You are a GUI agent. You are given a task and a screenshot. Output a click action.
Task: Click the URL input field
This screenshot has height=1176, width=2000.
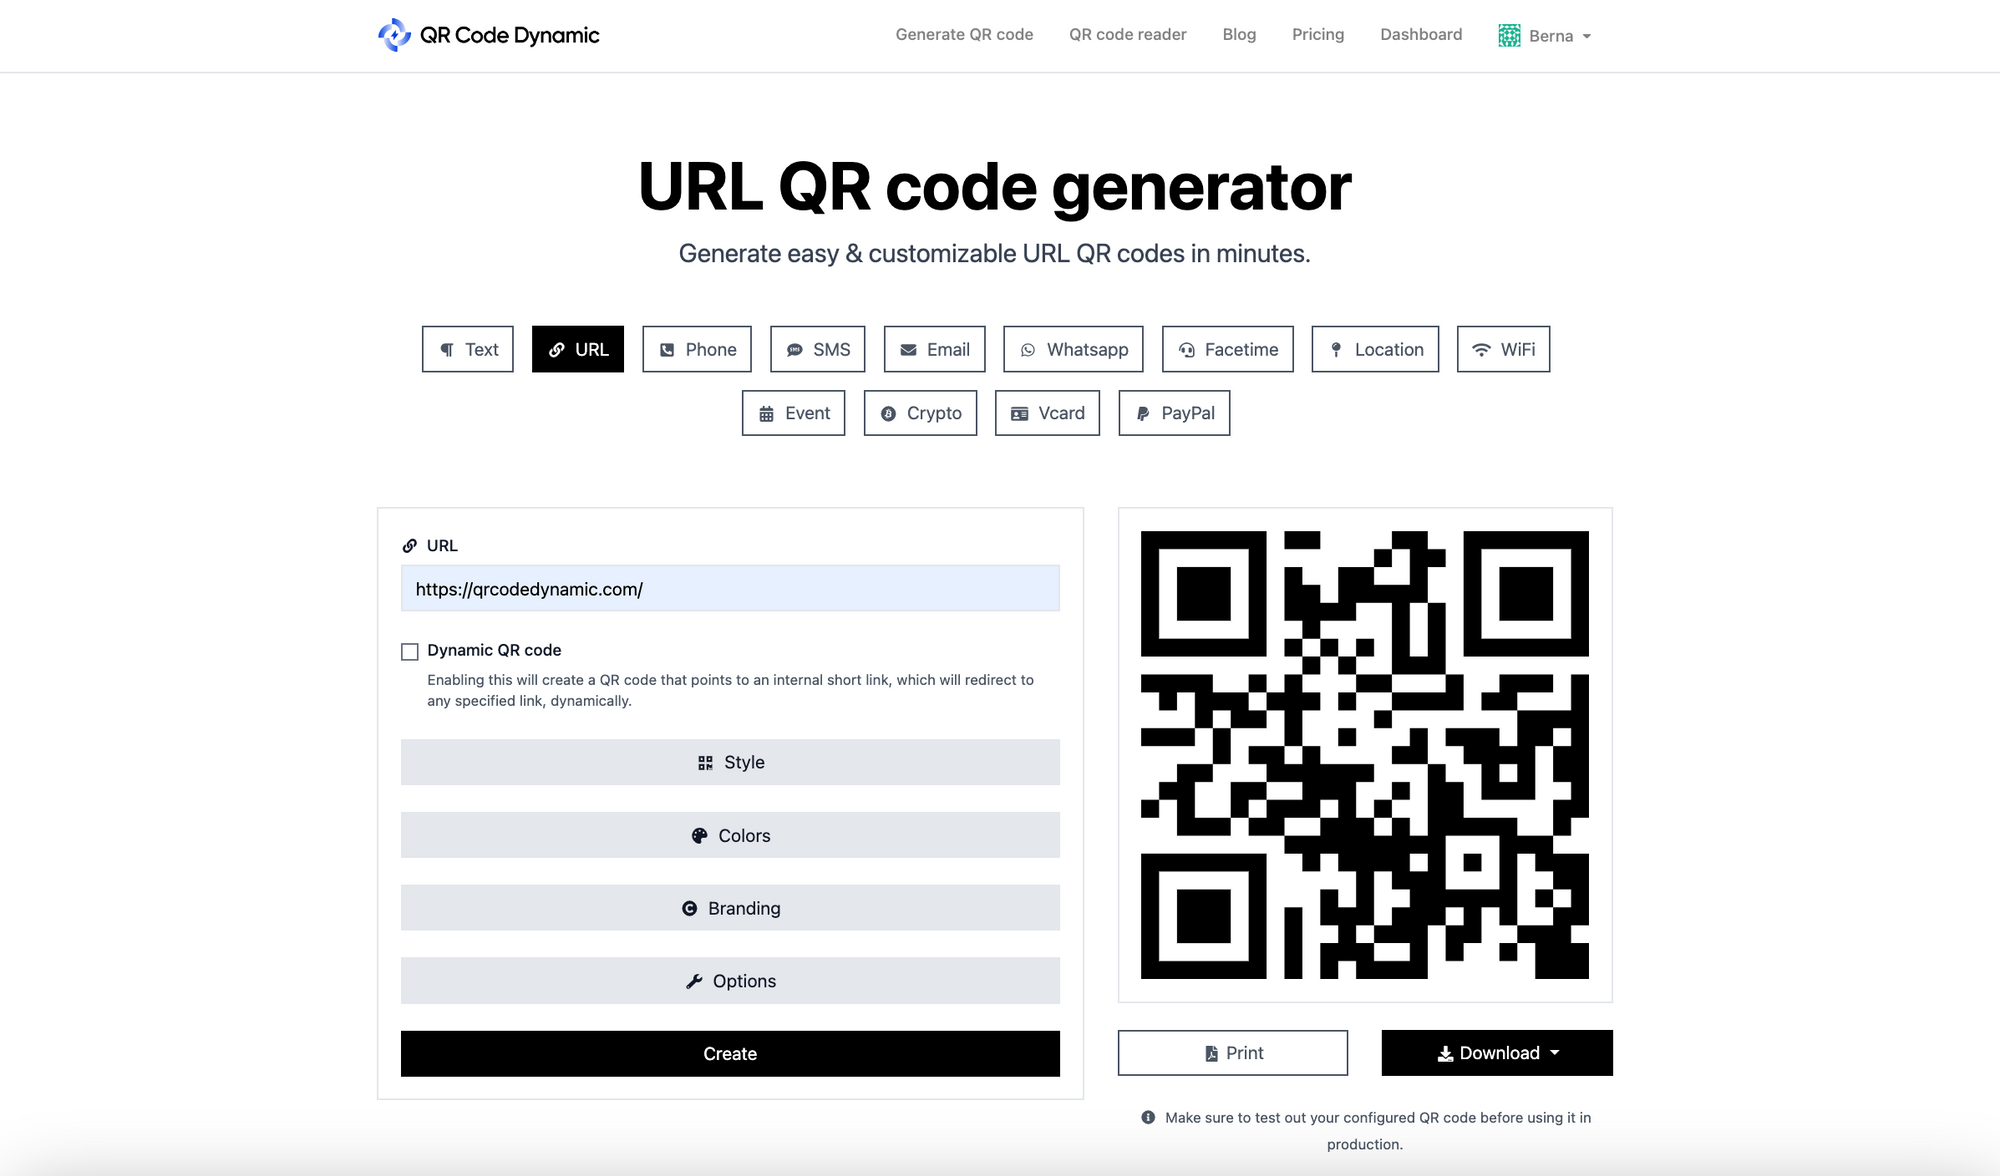pyautogui.click(x=731, y=588)
